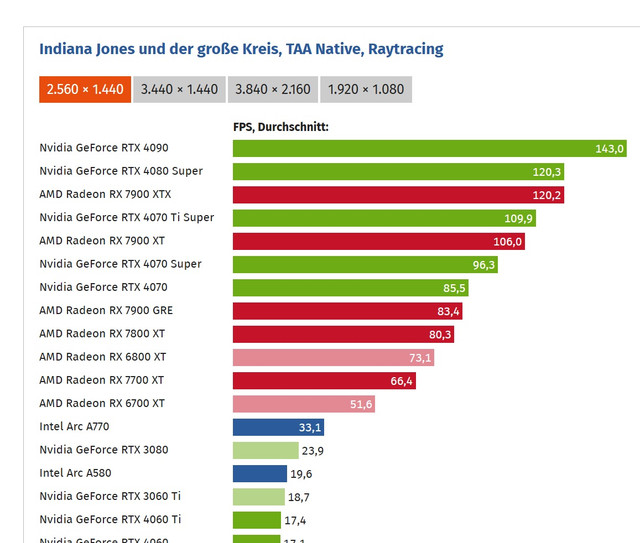Select the Nvidia GeForce RTX 4060 Ti label
640x543 pixels.
point(110,520)
